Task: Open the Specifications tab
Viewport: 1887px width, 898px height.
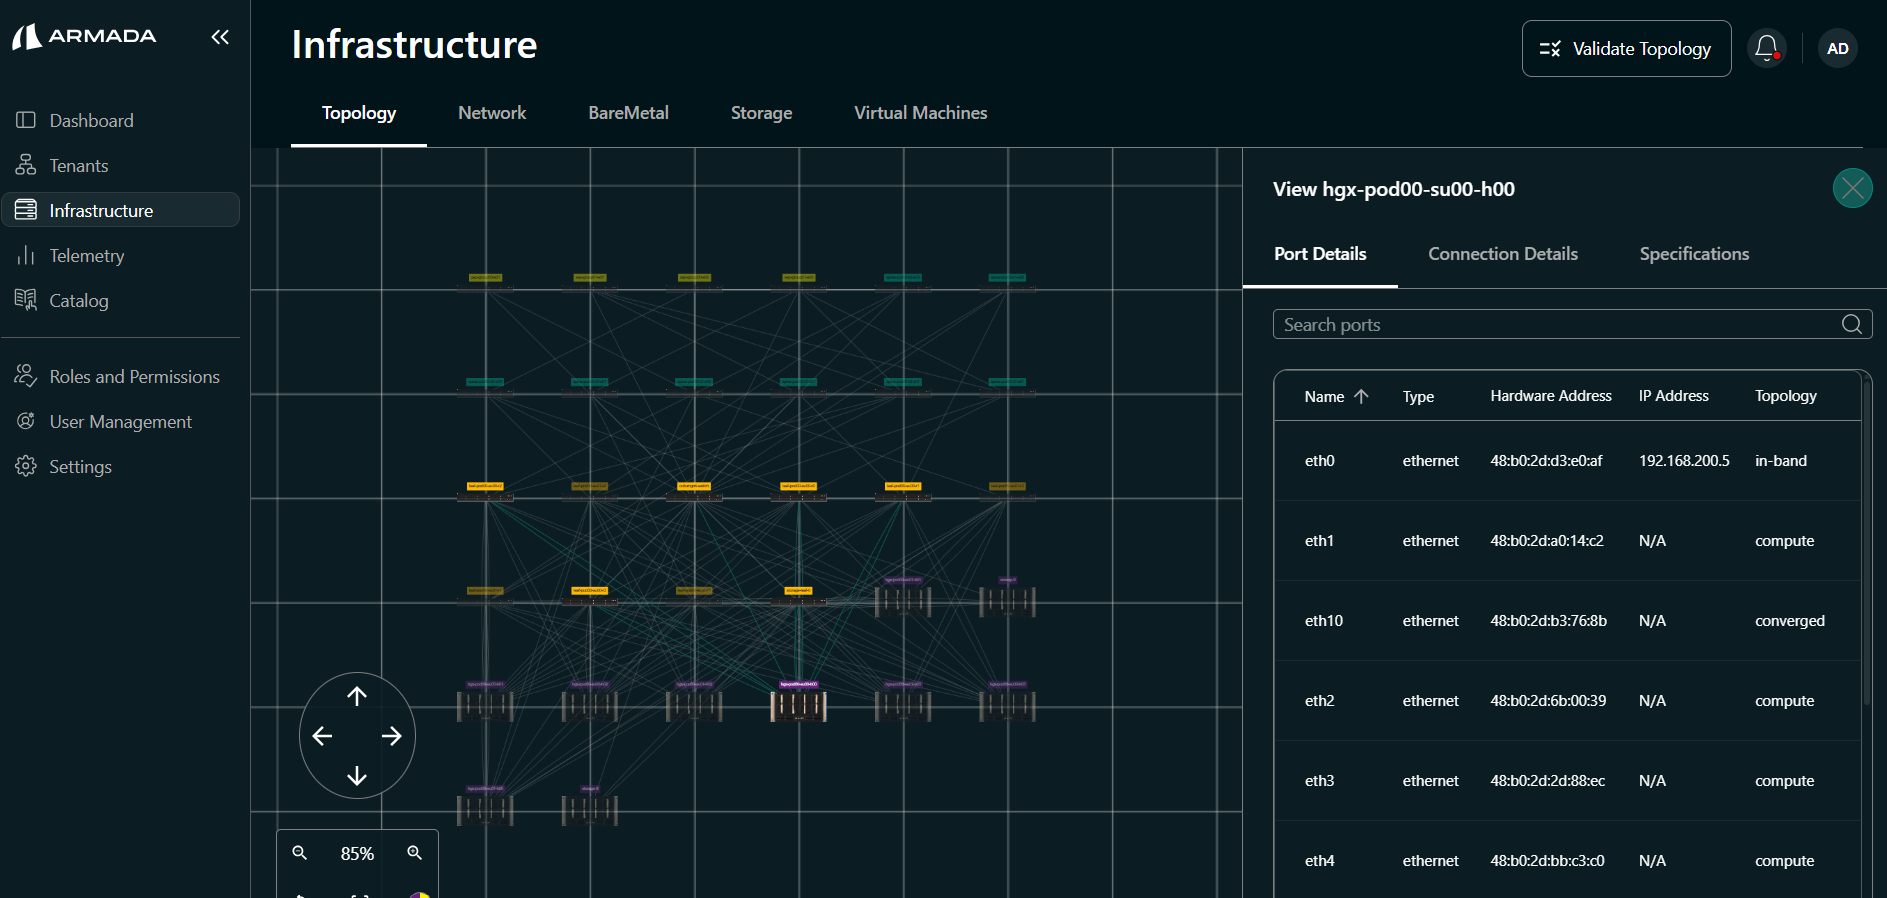Action: pos(1694,254)
